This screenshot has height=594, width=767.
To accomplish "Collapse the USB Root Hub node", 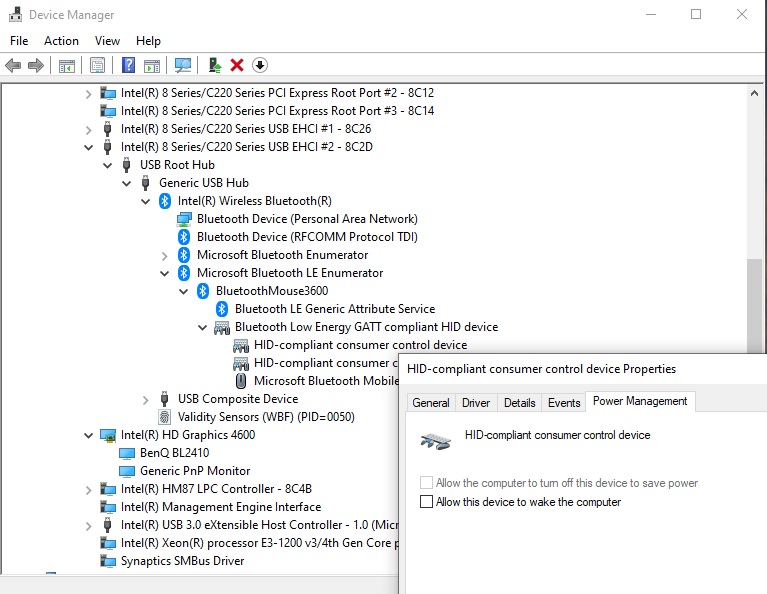I will [108, 165].
